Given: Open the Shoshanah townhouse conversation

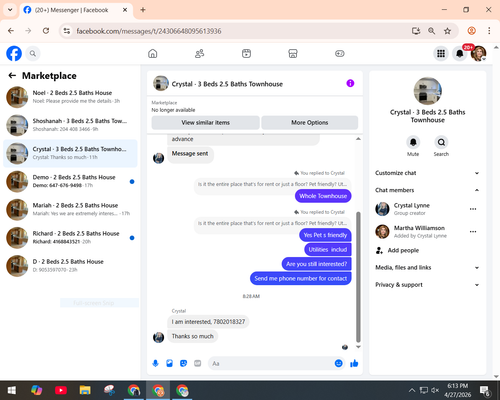Looking at the screenshot, I should click(70, 125).
